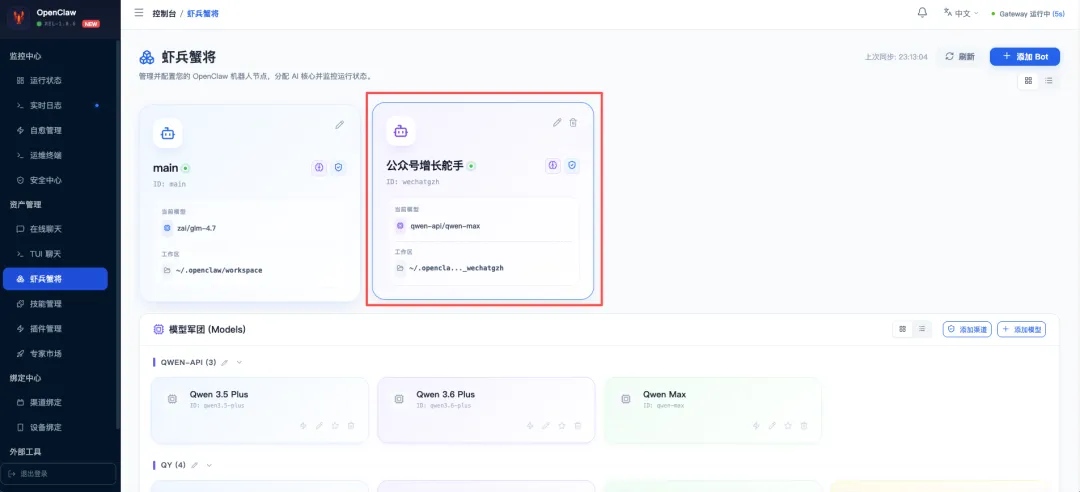Click the qwen-api/qwen-max model text
Viewport: 1080px width, 492px height.
(x=445, y=225)
